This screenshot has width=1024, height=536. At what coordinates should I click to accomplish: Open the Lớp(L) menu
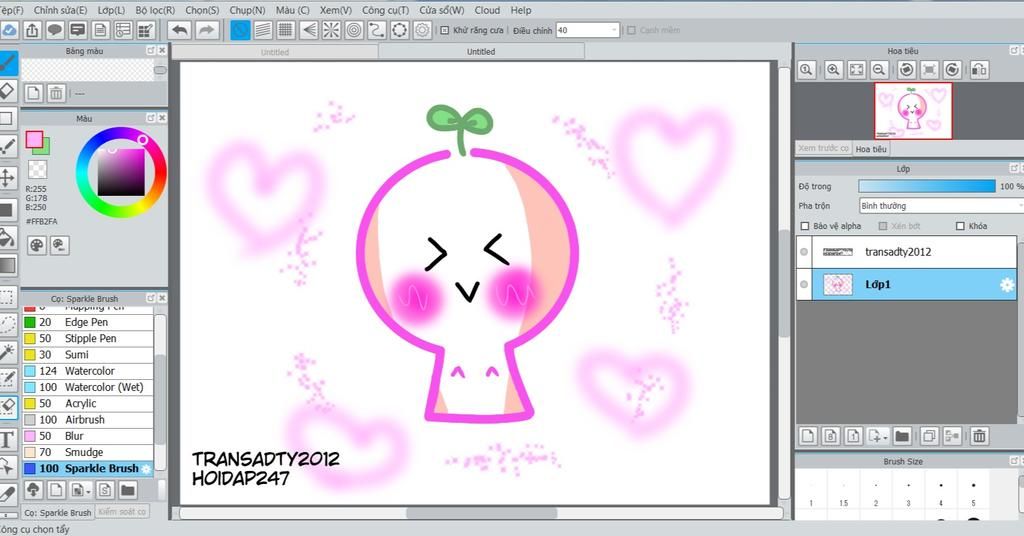tap(111, 10)
